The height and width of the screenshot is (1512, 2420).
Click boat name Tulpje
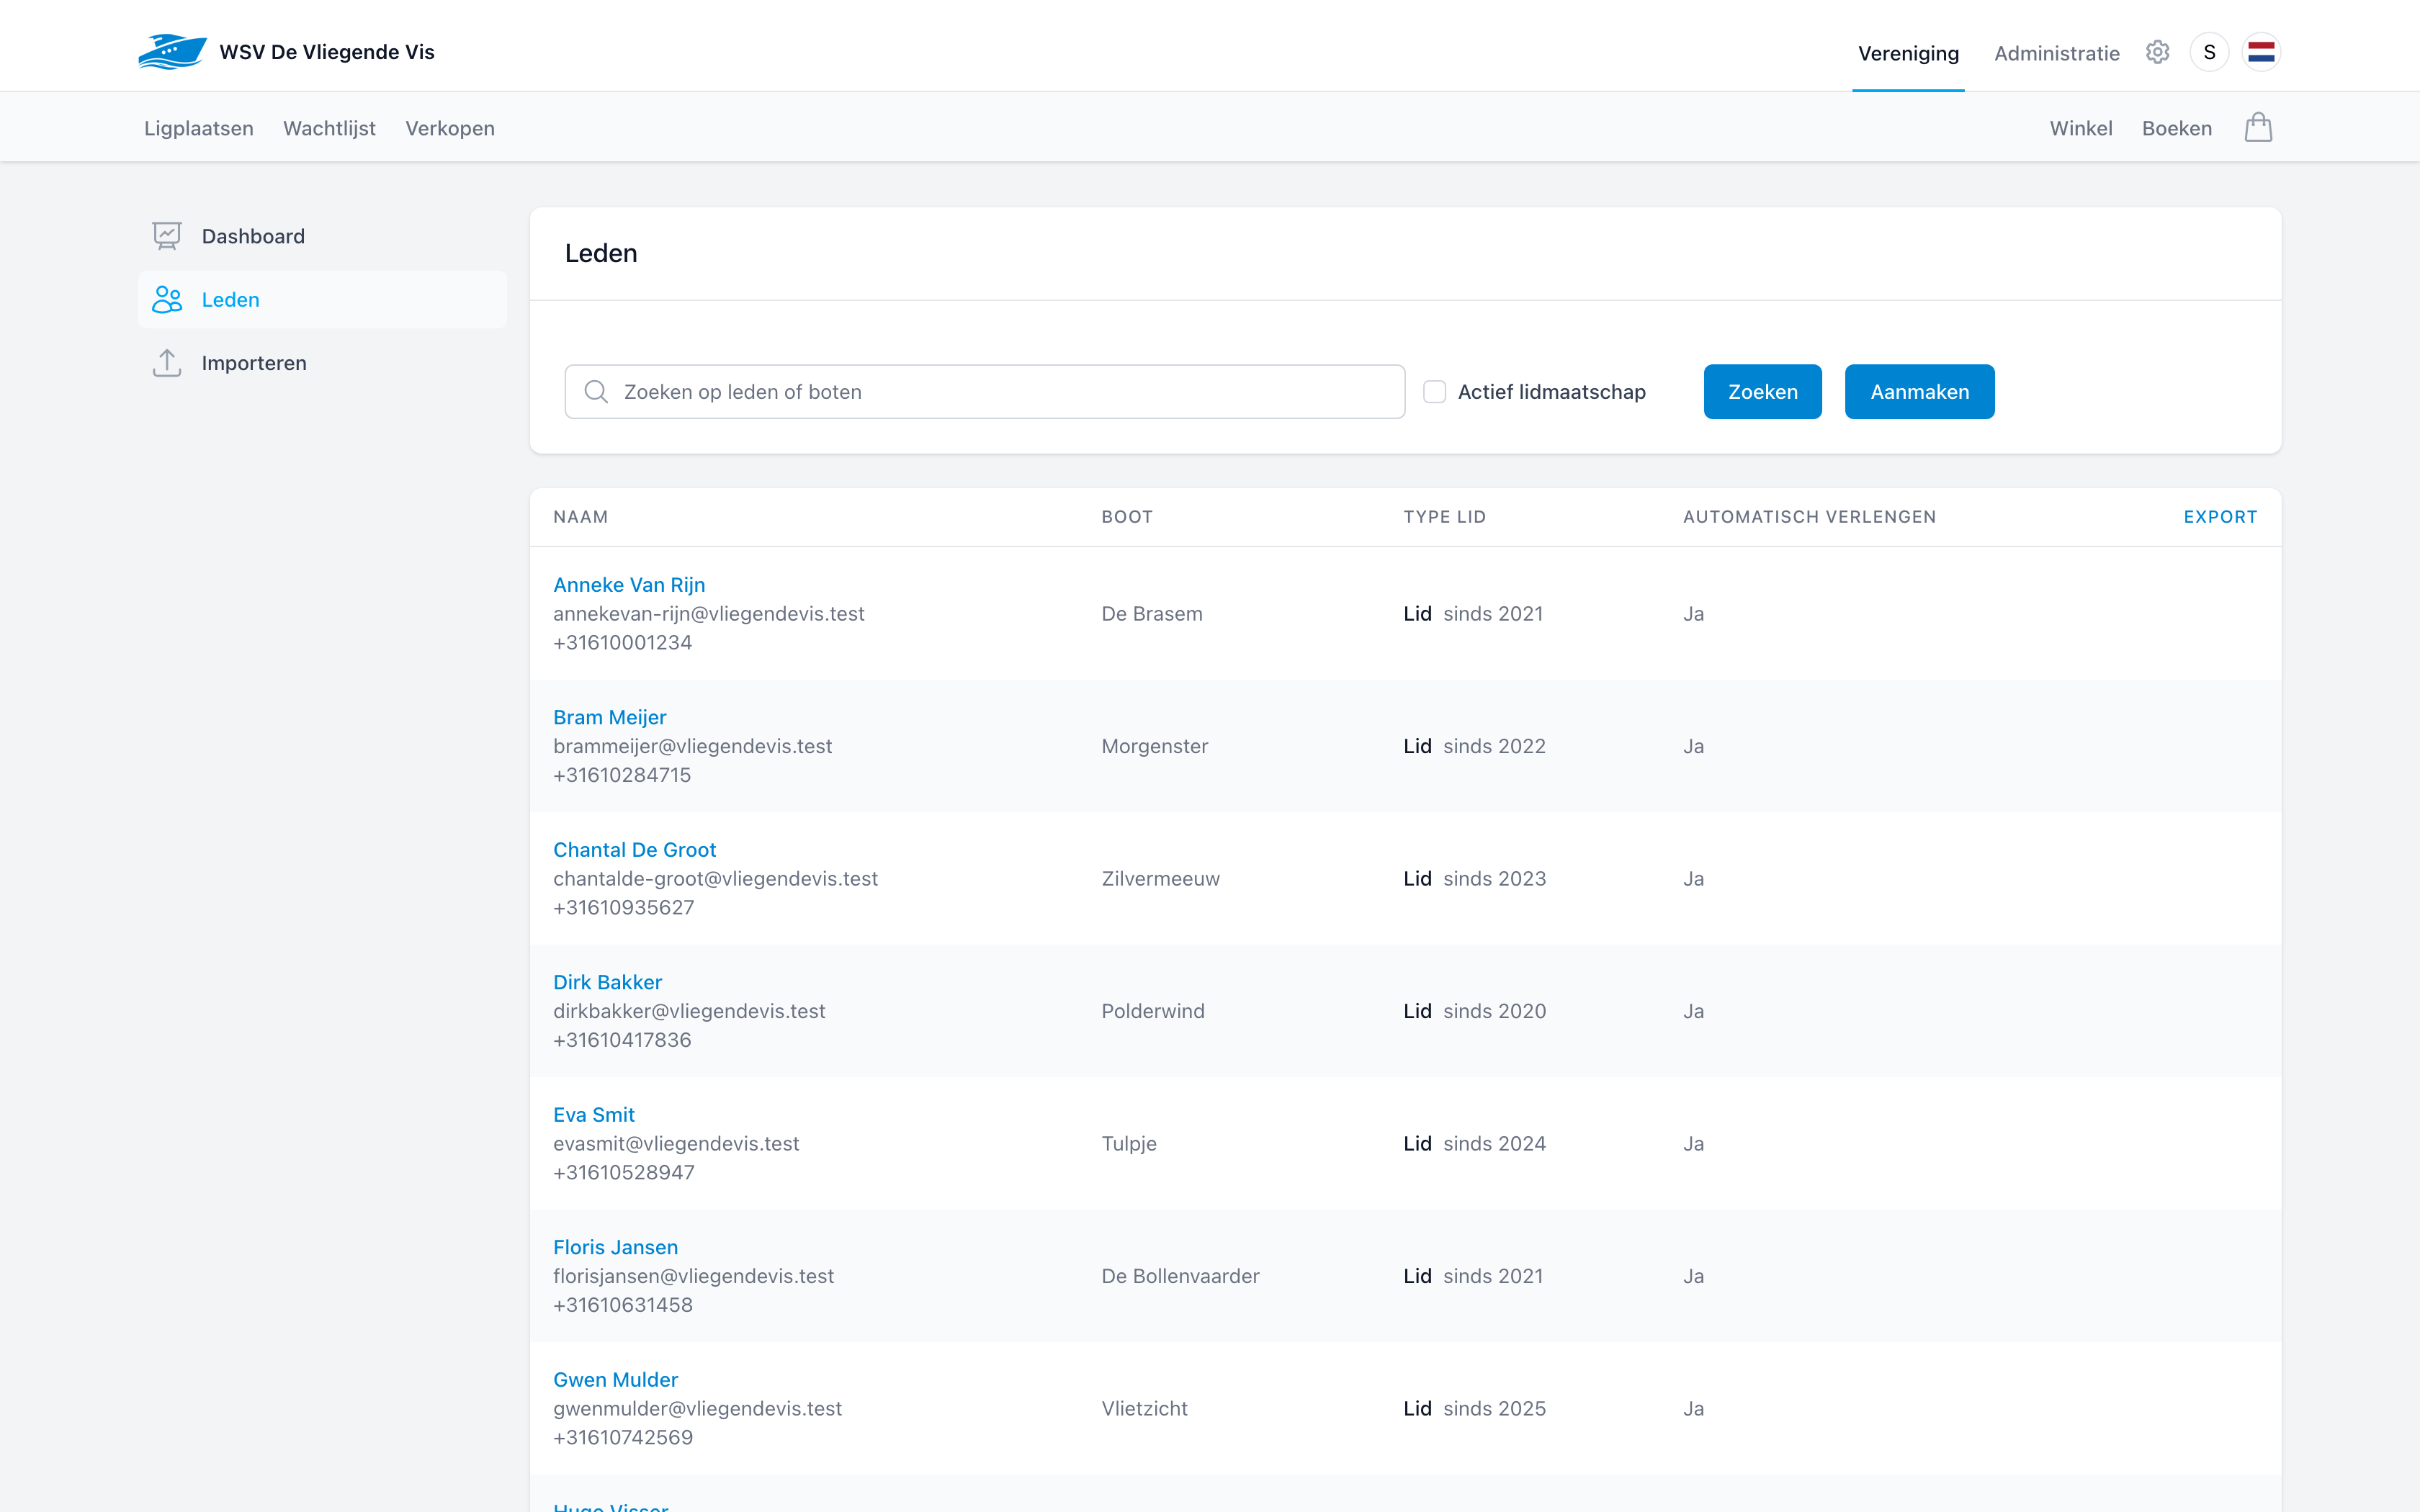[1129, 1144]
